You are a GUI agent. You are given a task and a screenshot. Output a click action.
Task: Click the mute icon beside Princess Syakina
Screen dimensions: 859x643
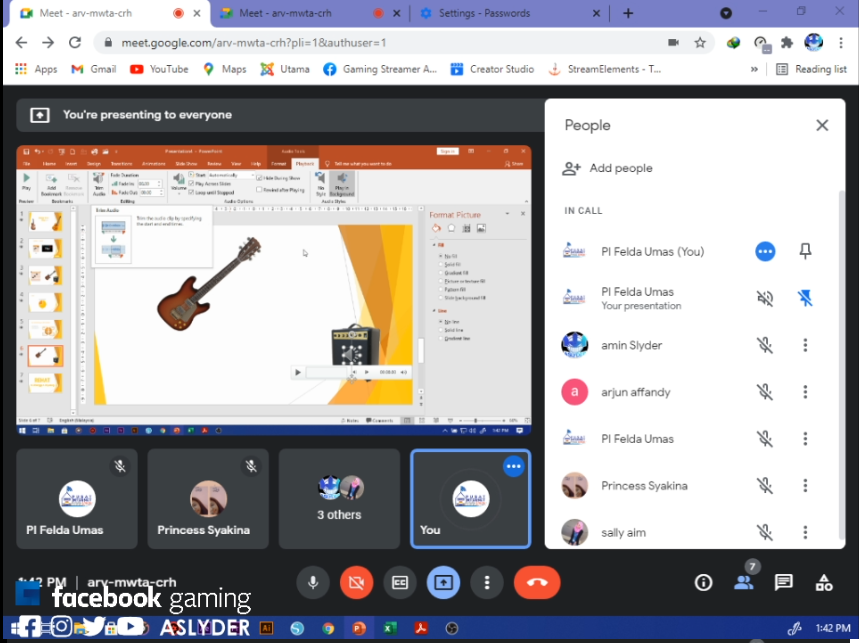click(765, 486)
